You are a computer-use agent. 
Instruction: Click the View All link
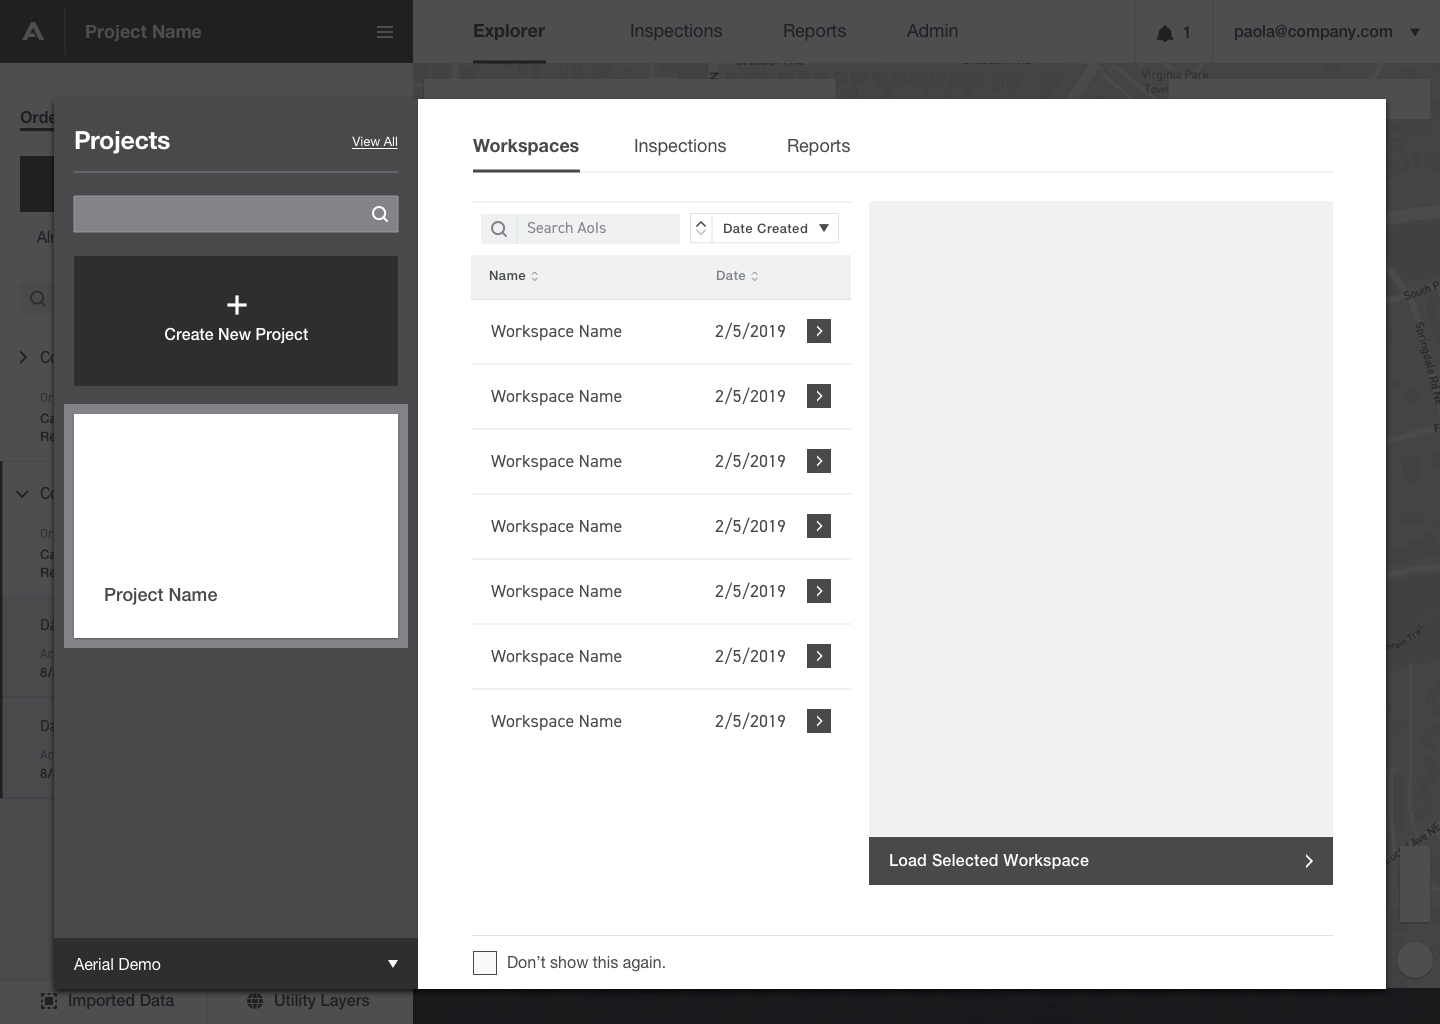pos(374,142)
